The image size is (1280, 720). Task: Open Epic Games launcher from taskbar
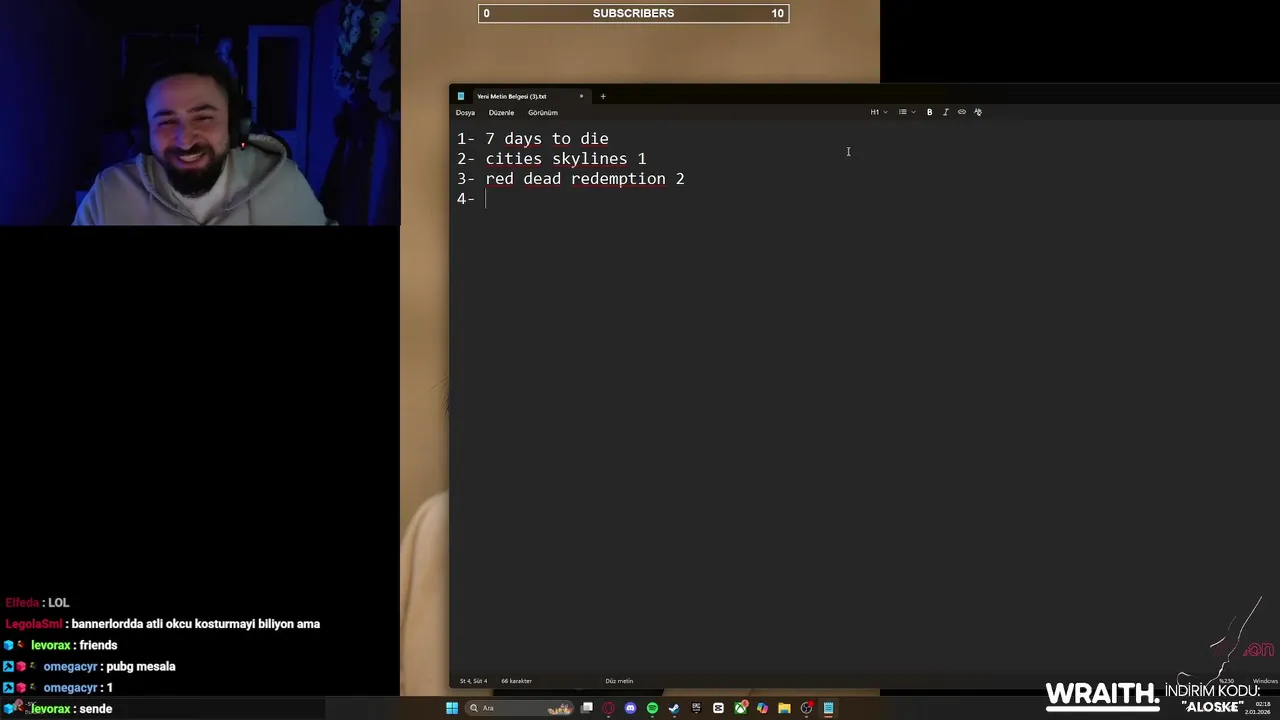[696, 708]
